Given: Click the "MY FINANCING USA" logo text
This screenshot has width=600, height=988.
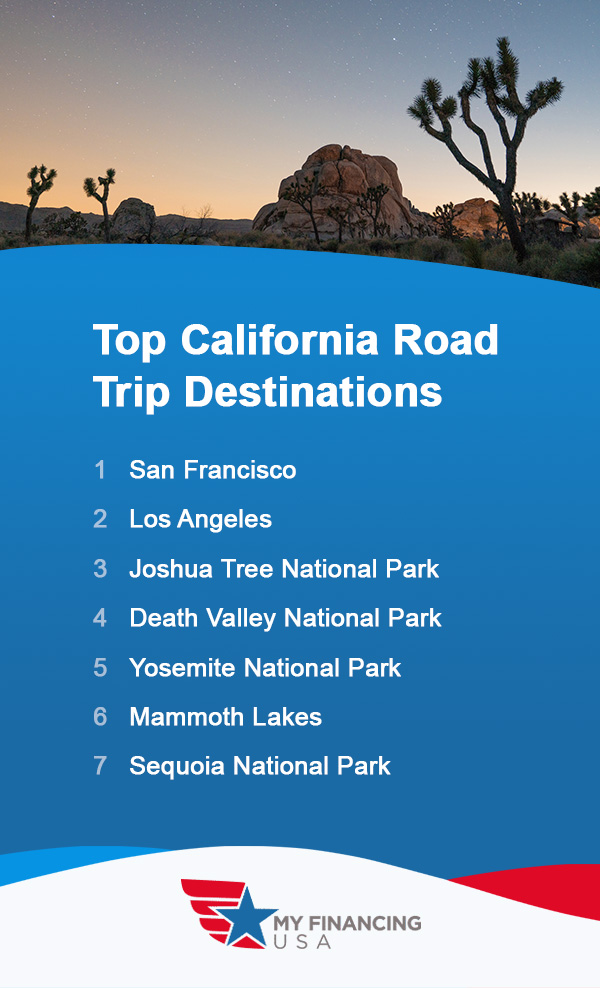Looking at the screenshot, I should (x=347, y=932).
